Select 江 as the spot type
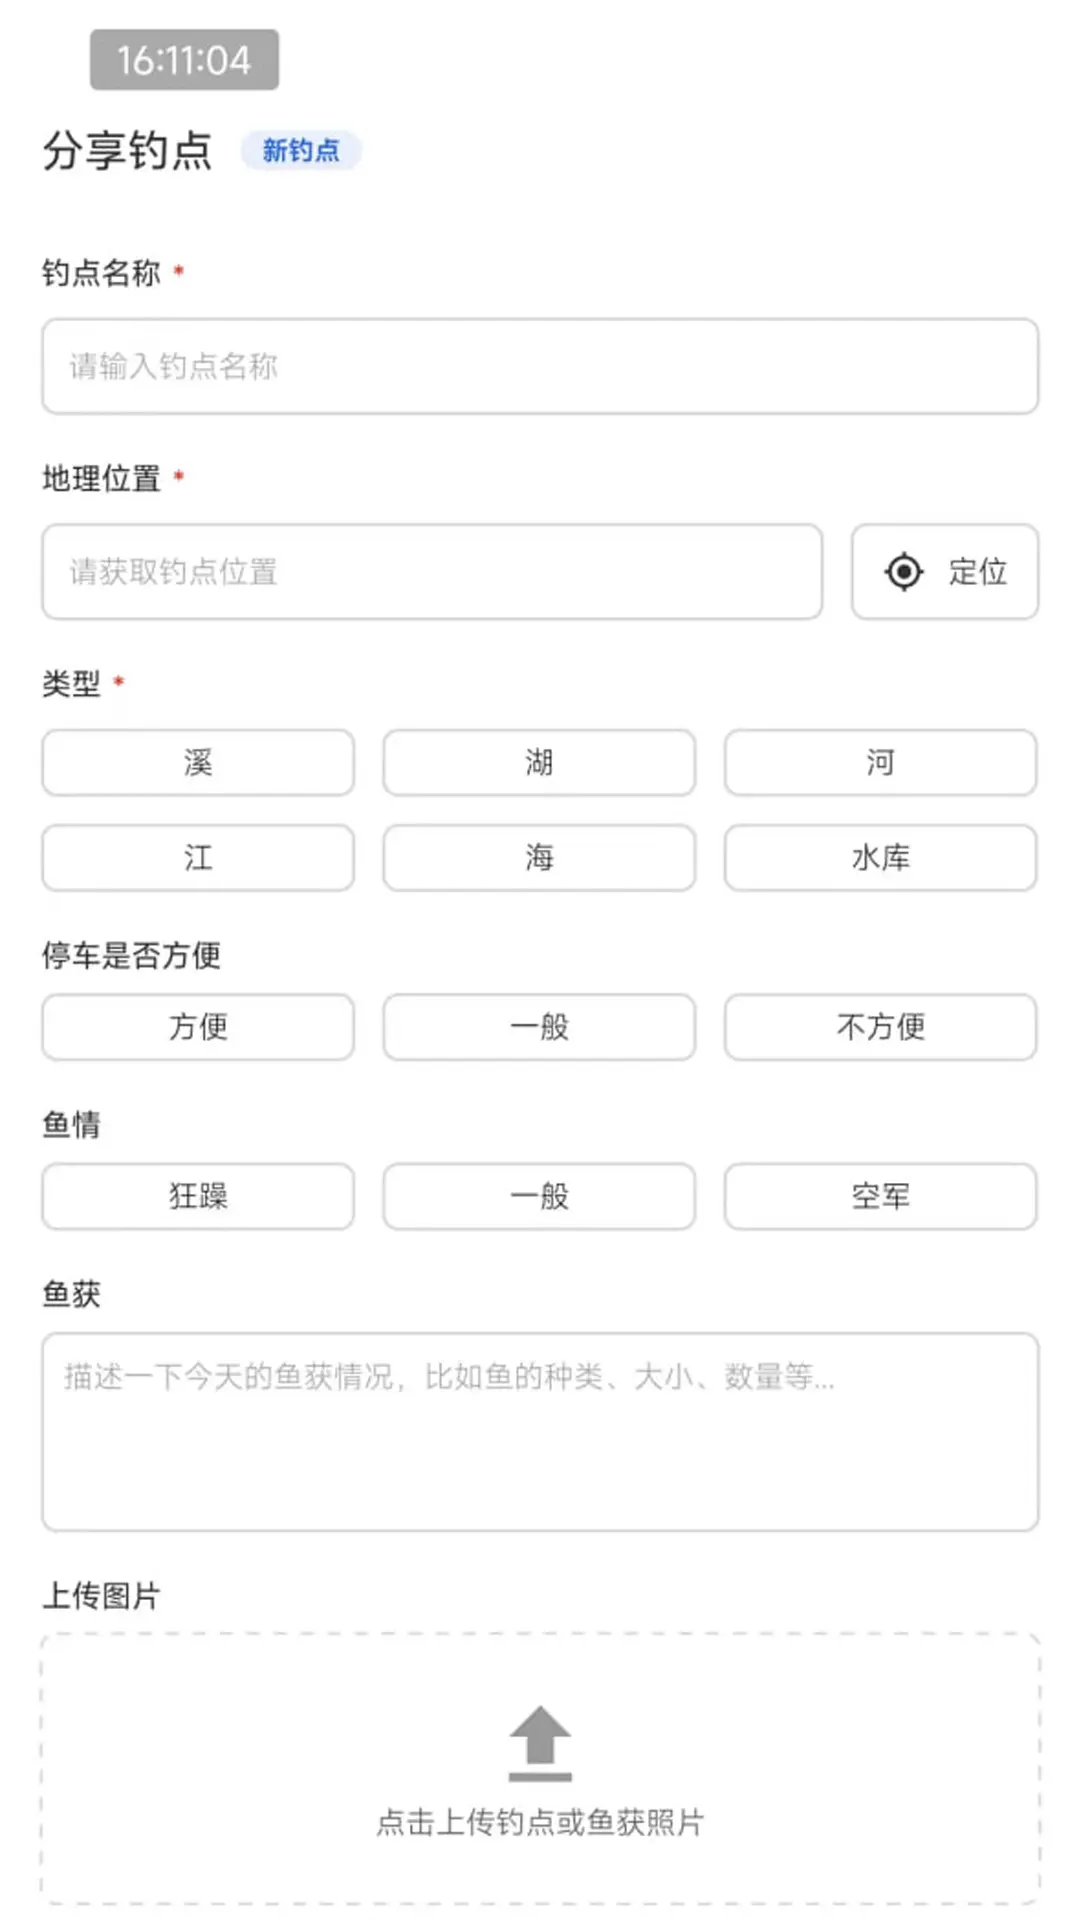This screenshot has width=1080, height=1920. 196,858
